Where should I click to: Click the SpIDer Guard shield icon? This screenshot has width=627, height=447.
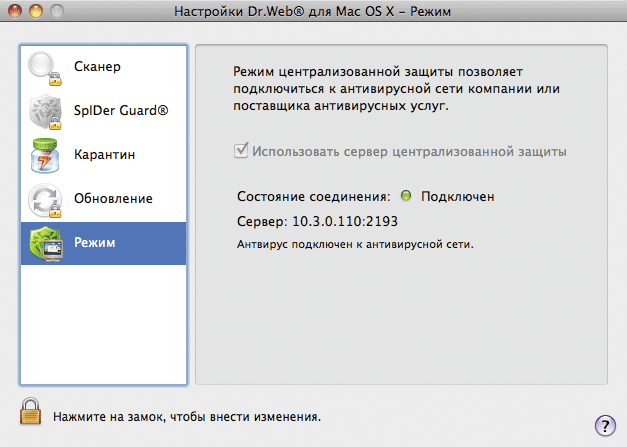click(45, 112)
